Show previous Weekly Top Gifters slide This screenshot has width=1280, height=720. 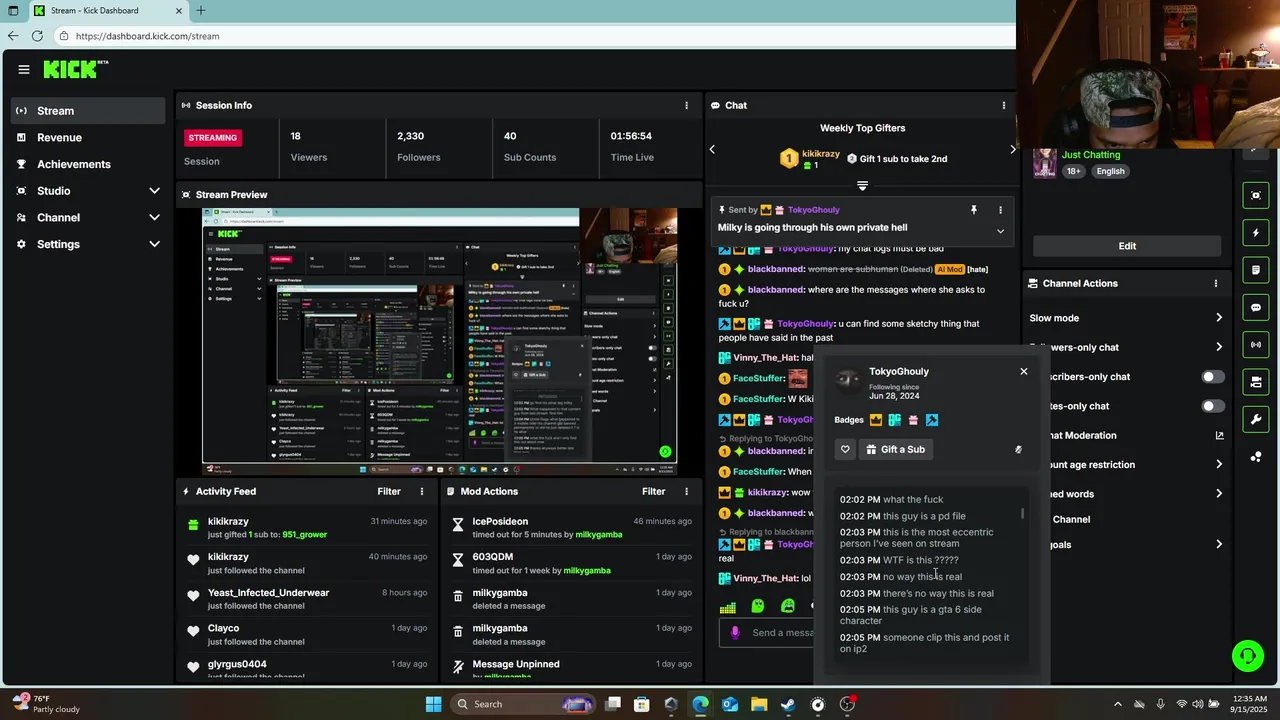click(712, 149)
